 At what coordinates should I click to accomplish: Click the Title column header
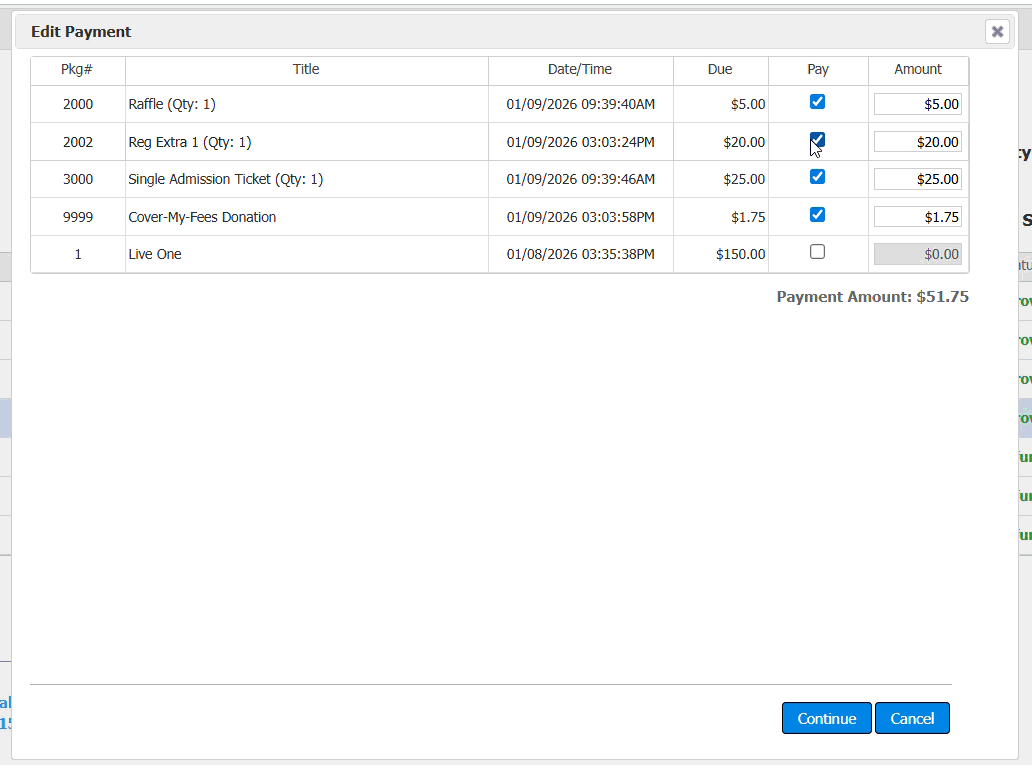point(306,70)
